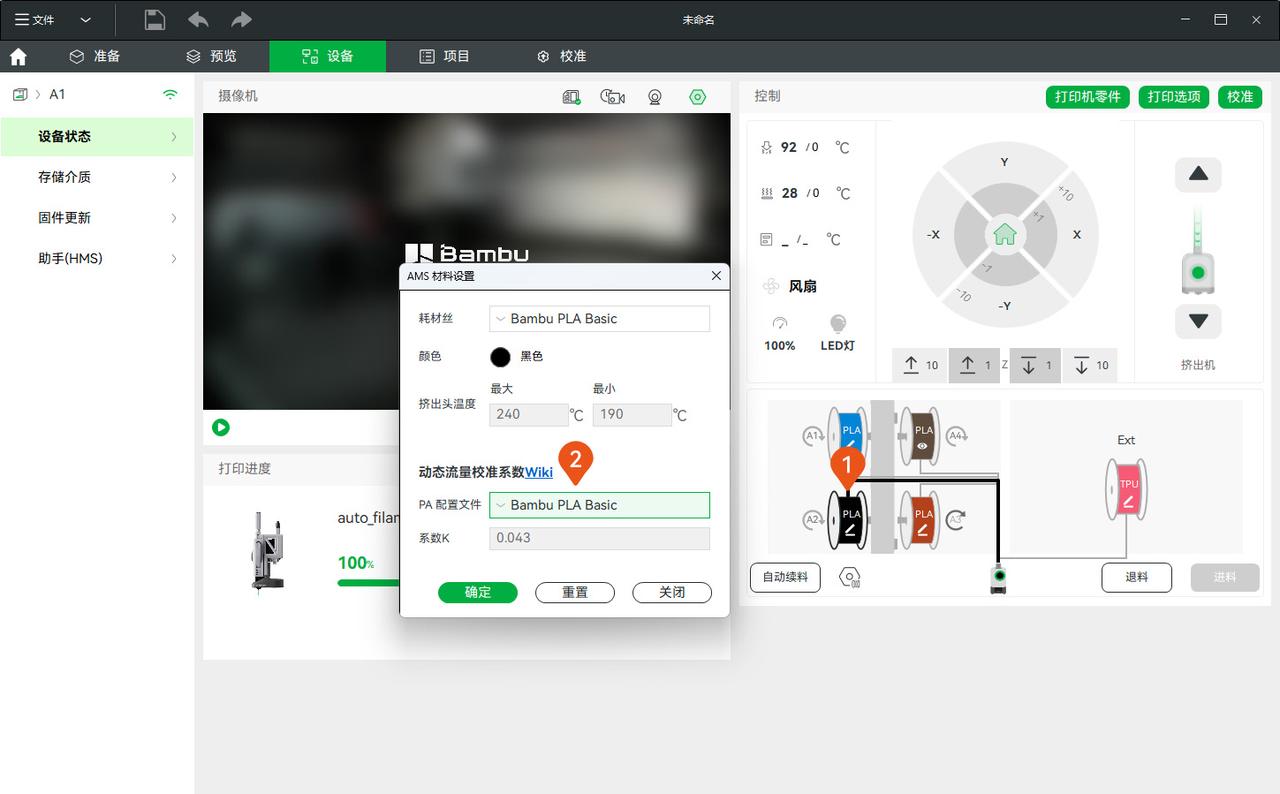Click the 退料 unload button
The width and height of the screenshot is (1280, 794).
(1136, 577)
